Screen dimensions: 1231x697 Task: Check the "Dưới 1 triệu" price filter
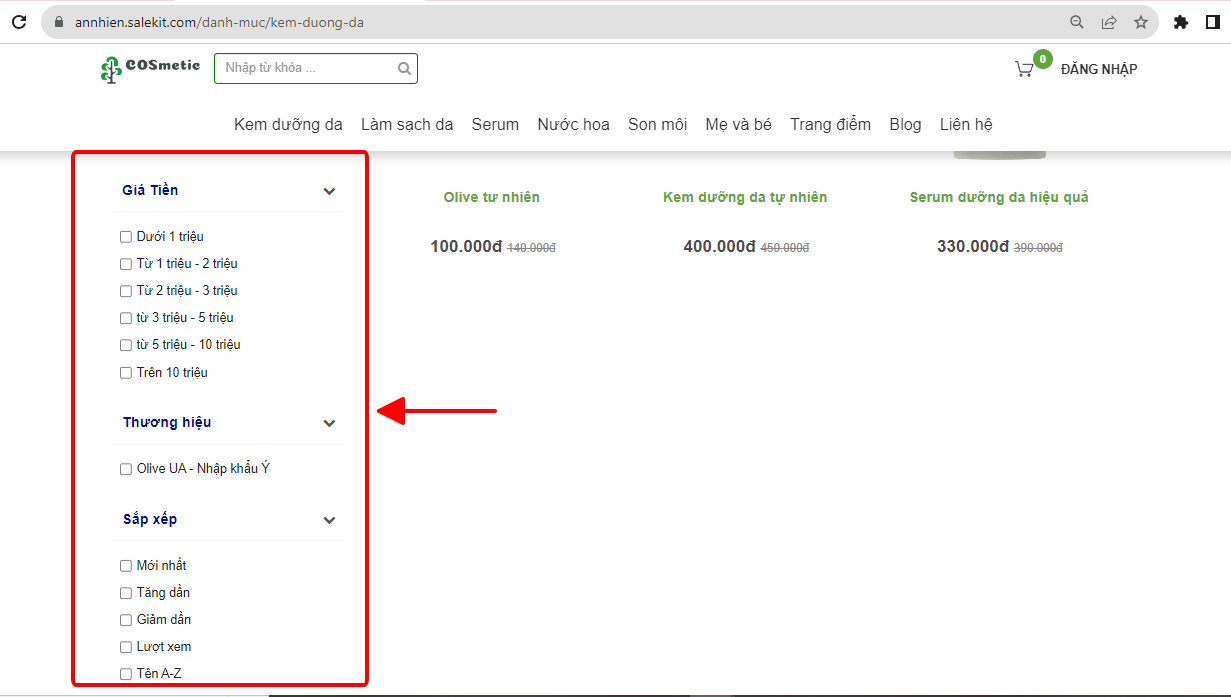[x=126, y=237]
